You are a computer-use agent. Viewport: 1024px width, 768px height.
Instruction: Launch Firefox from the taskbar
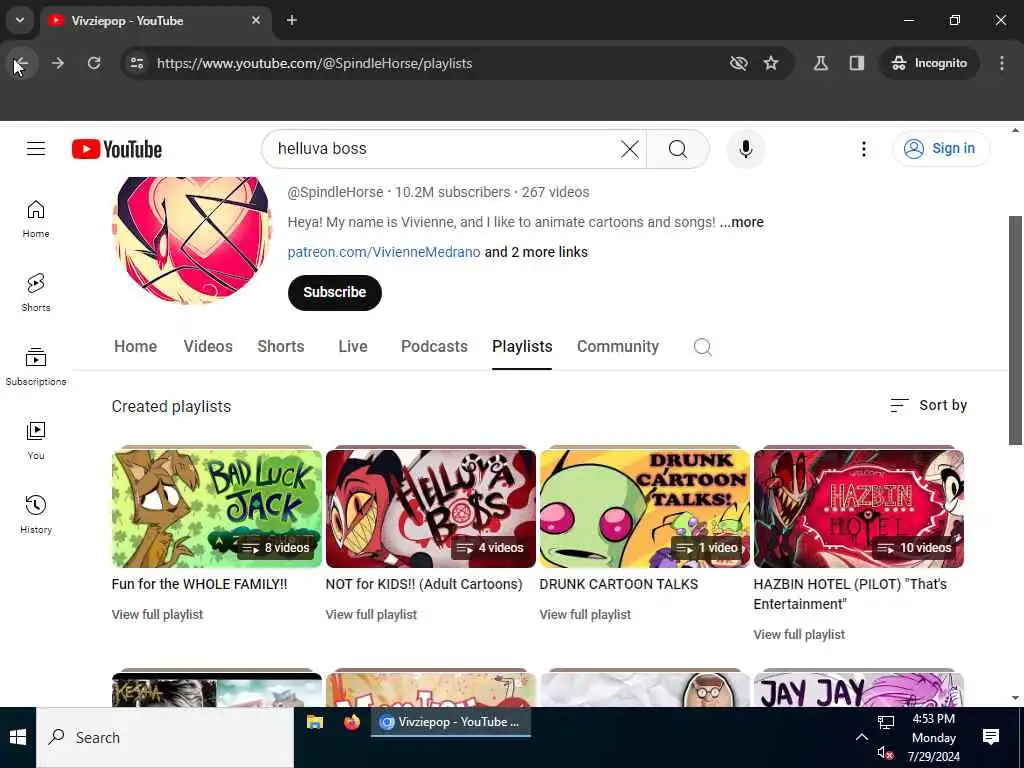352,722
